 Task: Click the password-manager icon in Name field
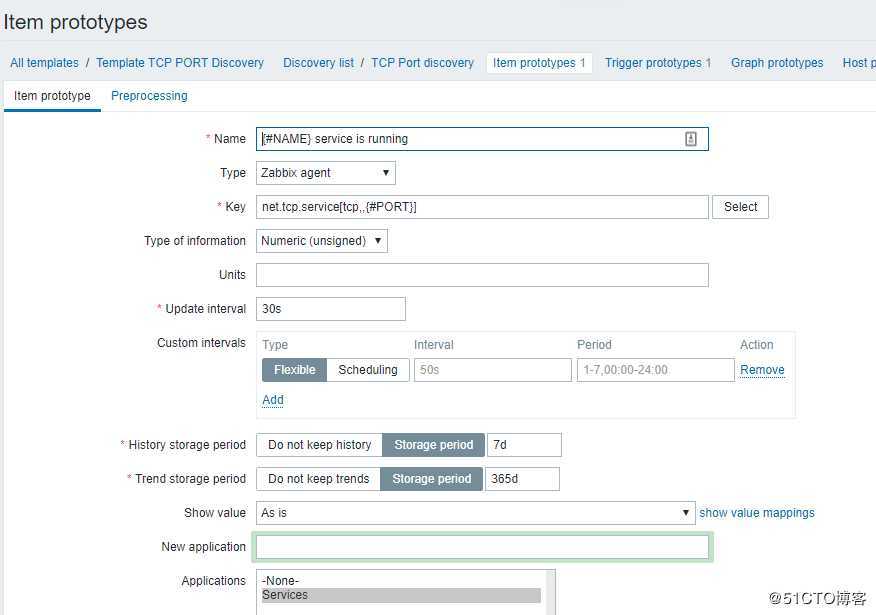[x=691, y=139]
